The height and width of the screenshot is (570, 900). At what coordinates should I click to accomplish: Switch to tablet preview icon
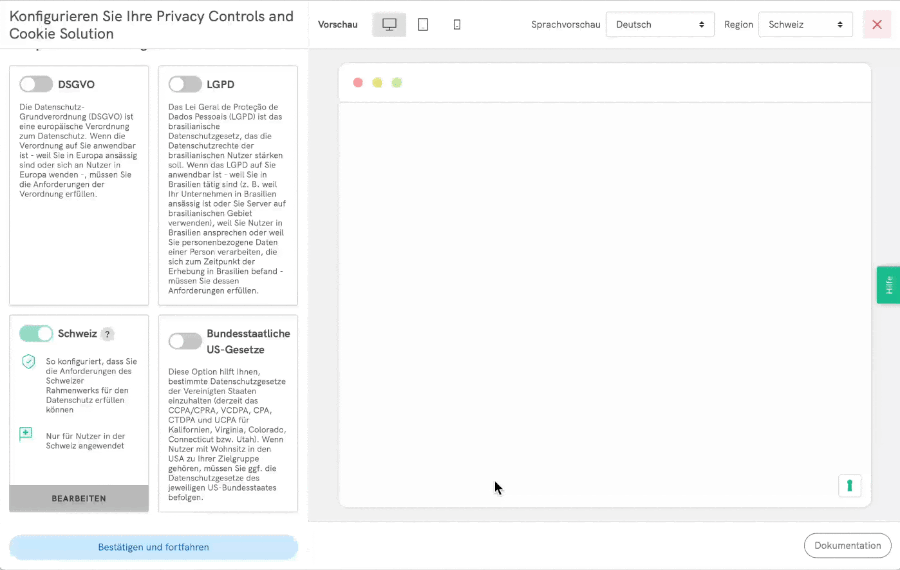coord(423,25)
